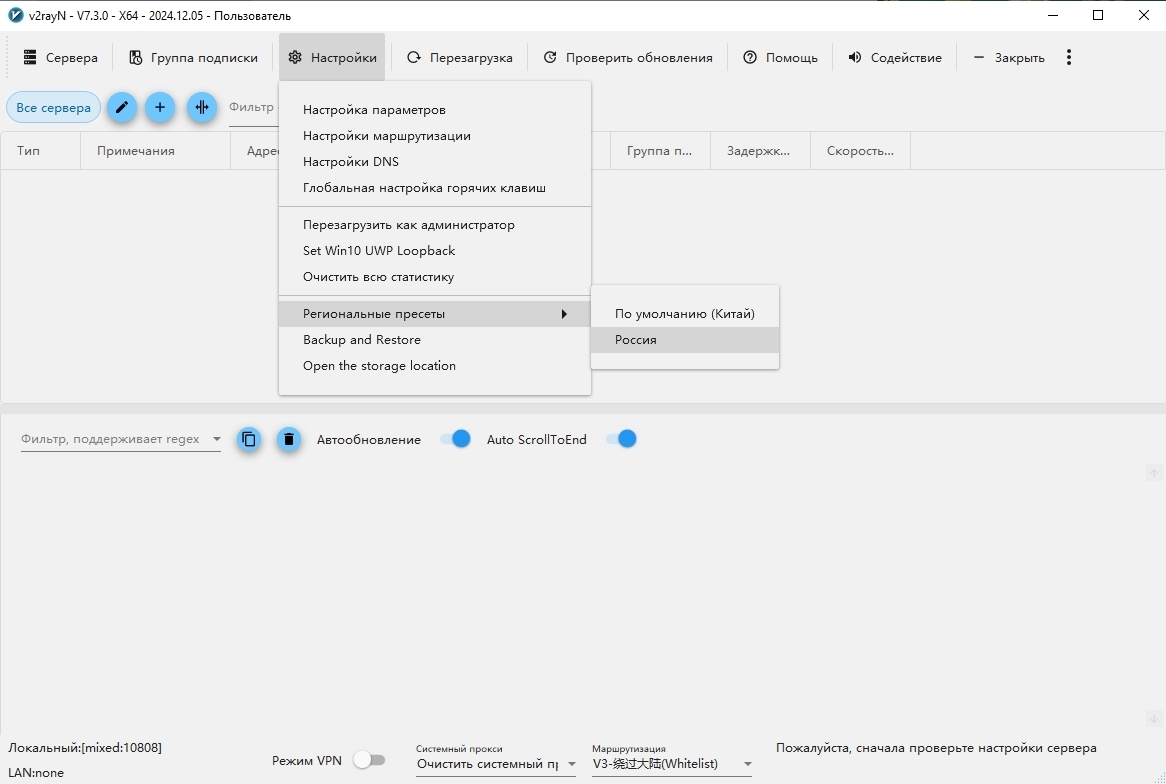1166x784 pixels.
Task: Select the Все сервера group chip
Action: 54,107
